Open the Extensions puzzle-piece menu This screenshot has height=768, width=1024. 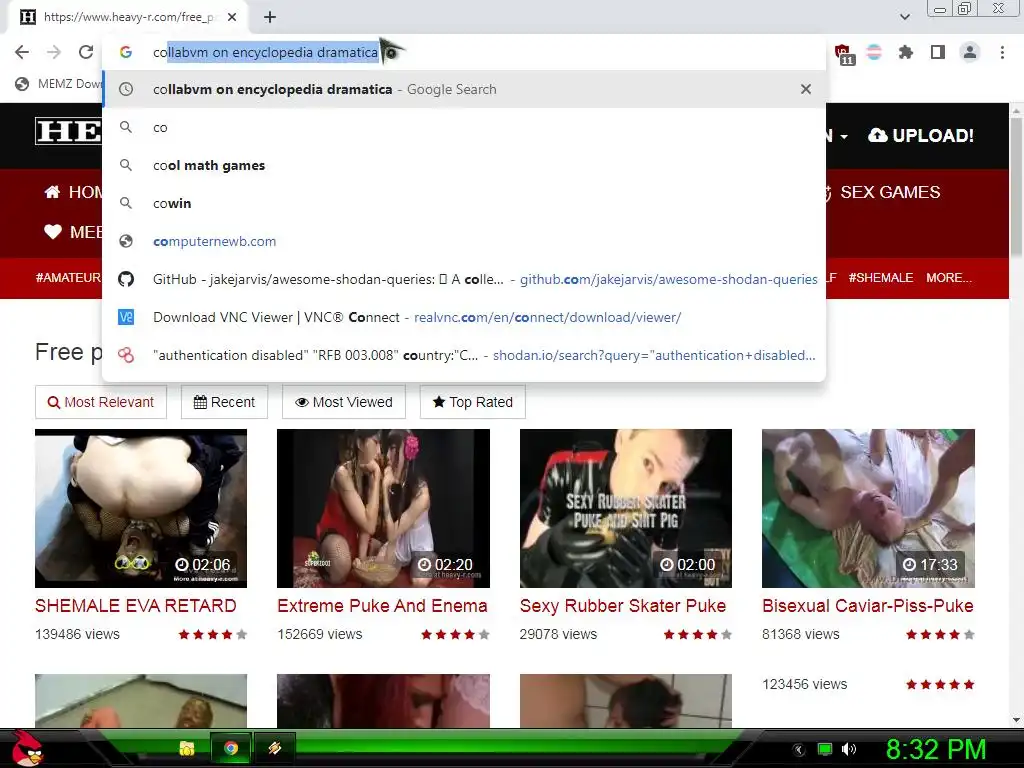click(906, 52)
